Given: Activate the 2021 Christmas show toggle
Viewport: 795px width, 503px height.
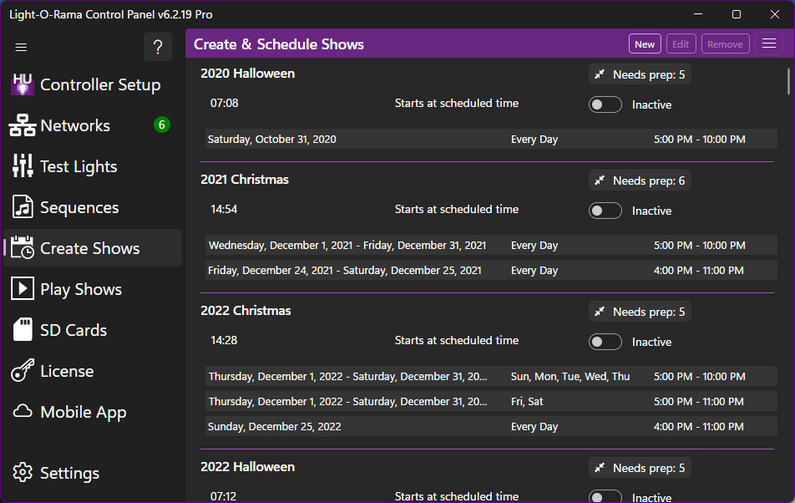Looking at the screenshot, I should point(605,210).
